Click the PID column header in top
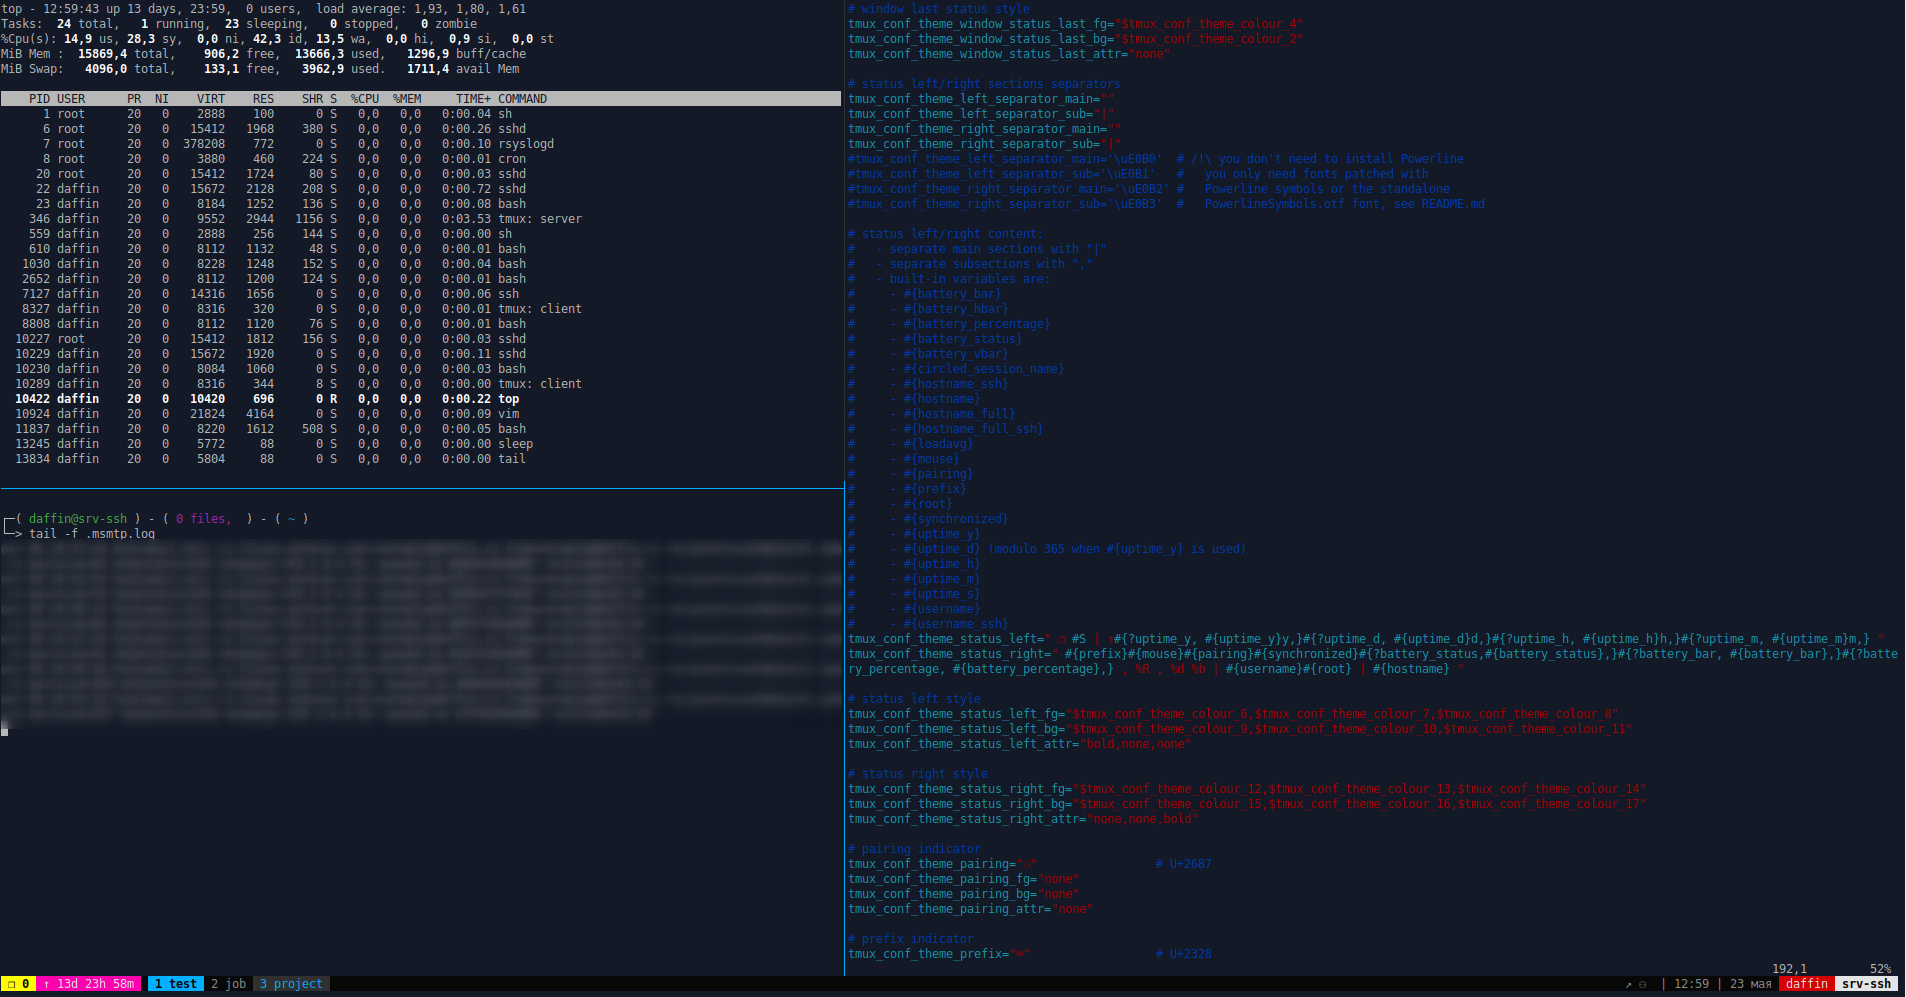This screenshot has width=1906, height=997. pos(39,99)
